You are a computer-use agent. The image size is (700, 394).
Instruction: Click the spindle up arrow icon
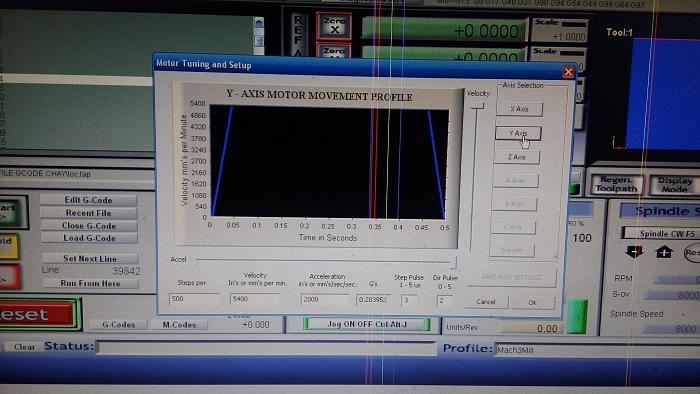(x=664, y=252)
